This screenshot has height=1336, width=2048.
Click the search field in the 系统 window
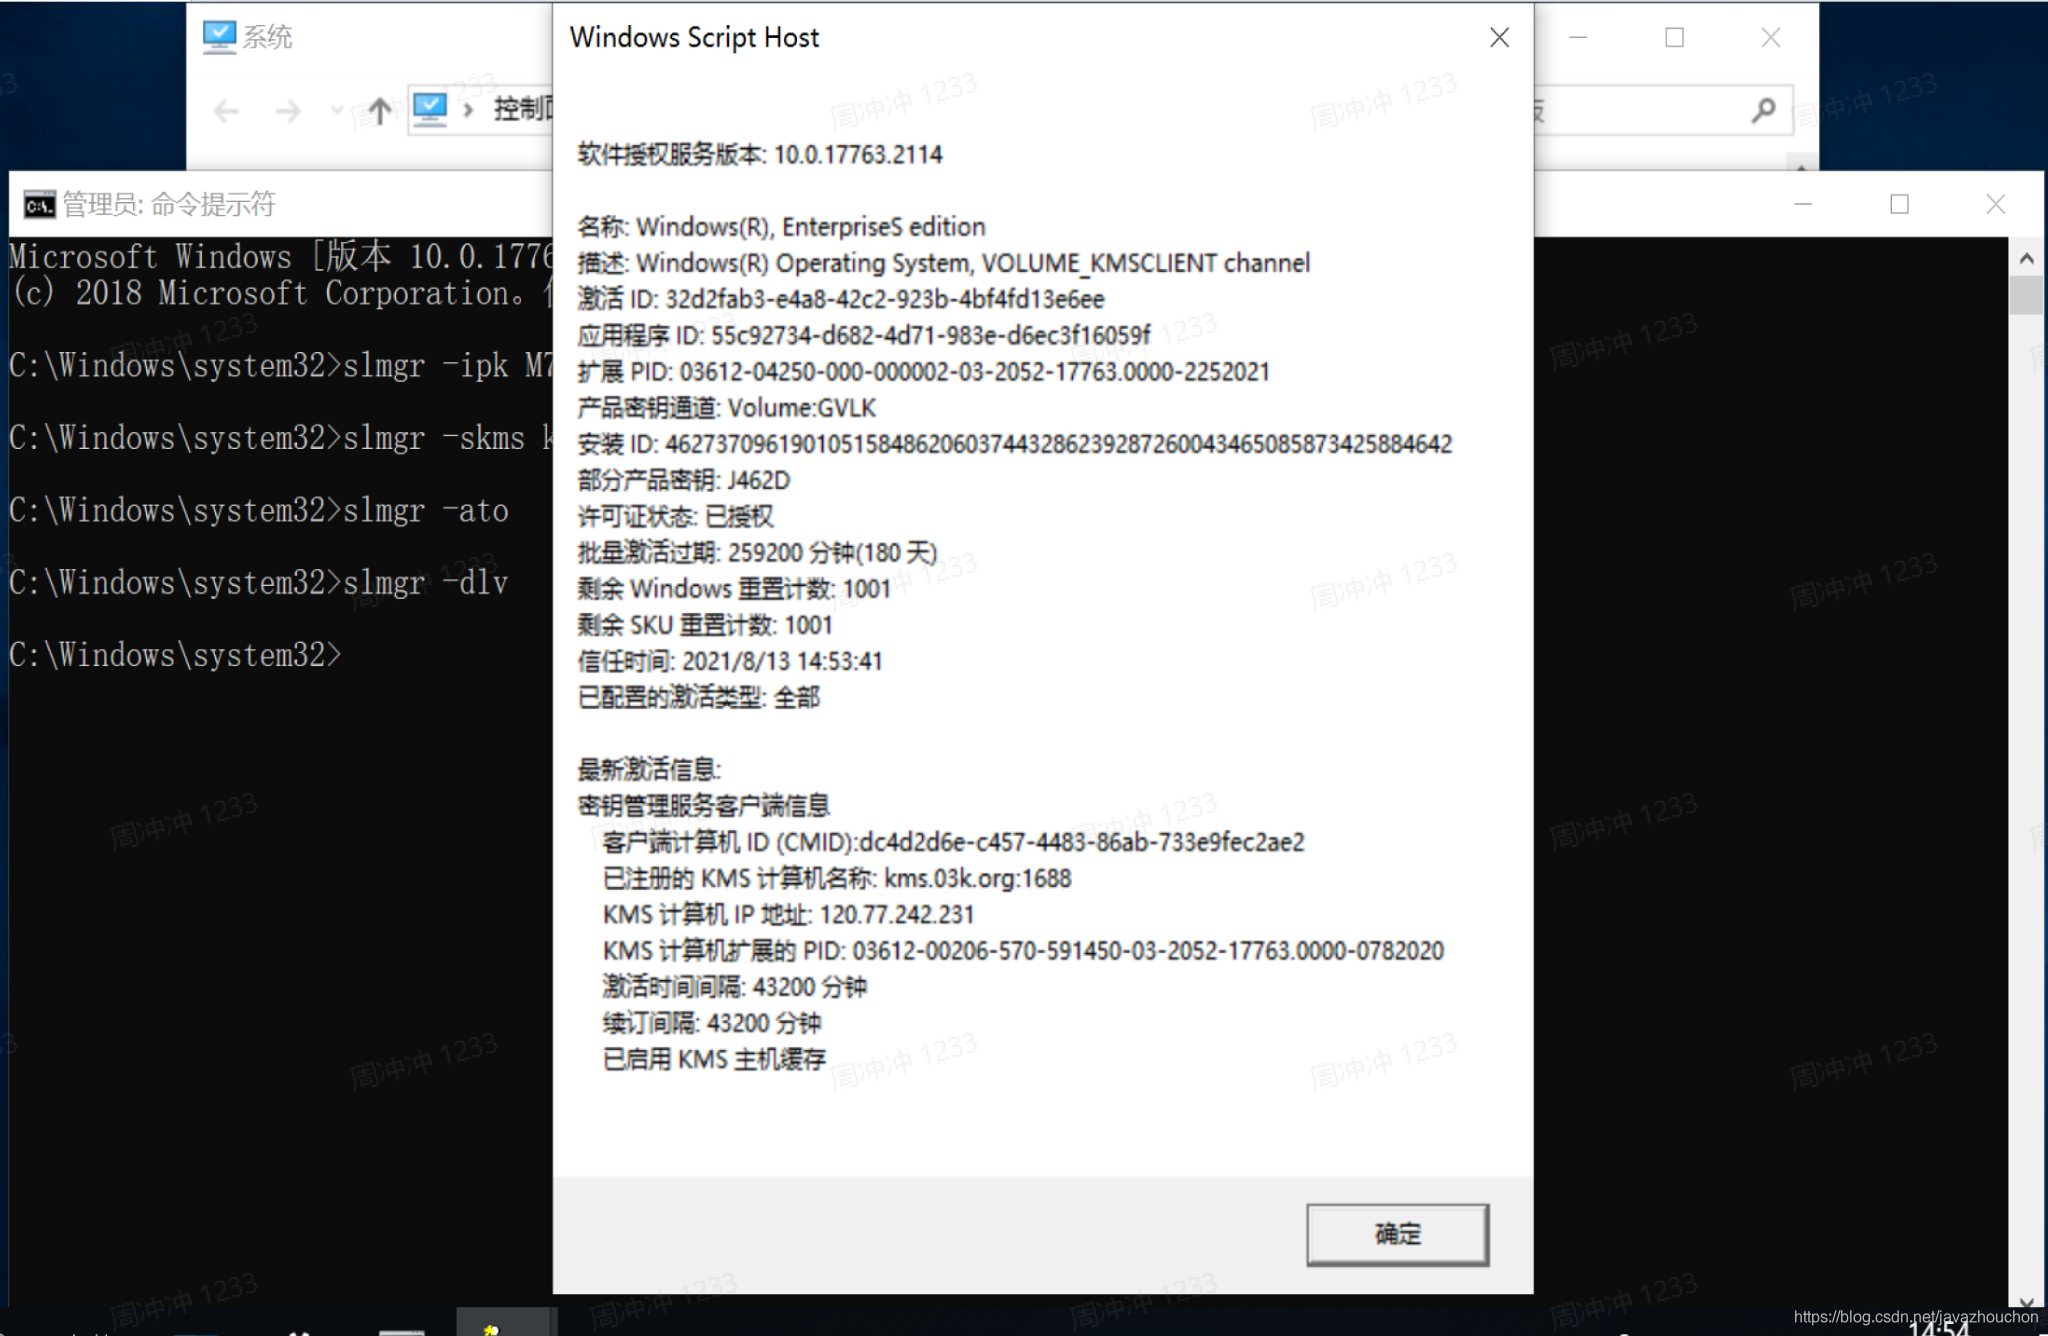(1662, 110)
